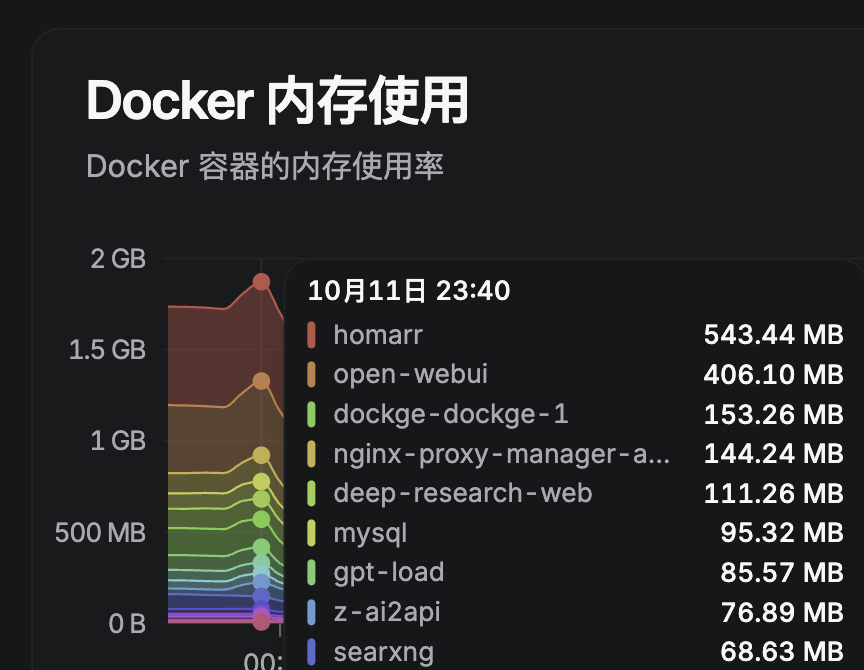Click the 111.26 MB value
Viewport: 864px width, 670px height.
click(x=774, y=493)
